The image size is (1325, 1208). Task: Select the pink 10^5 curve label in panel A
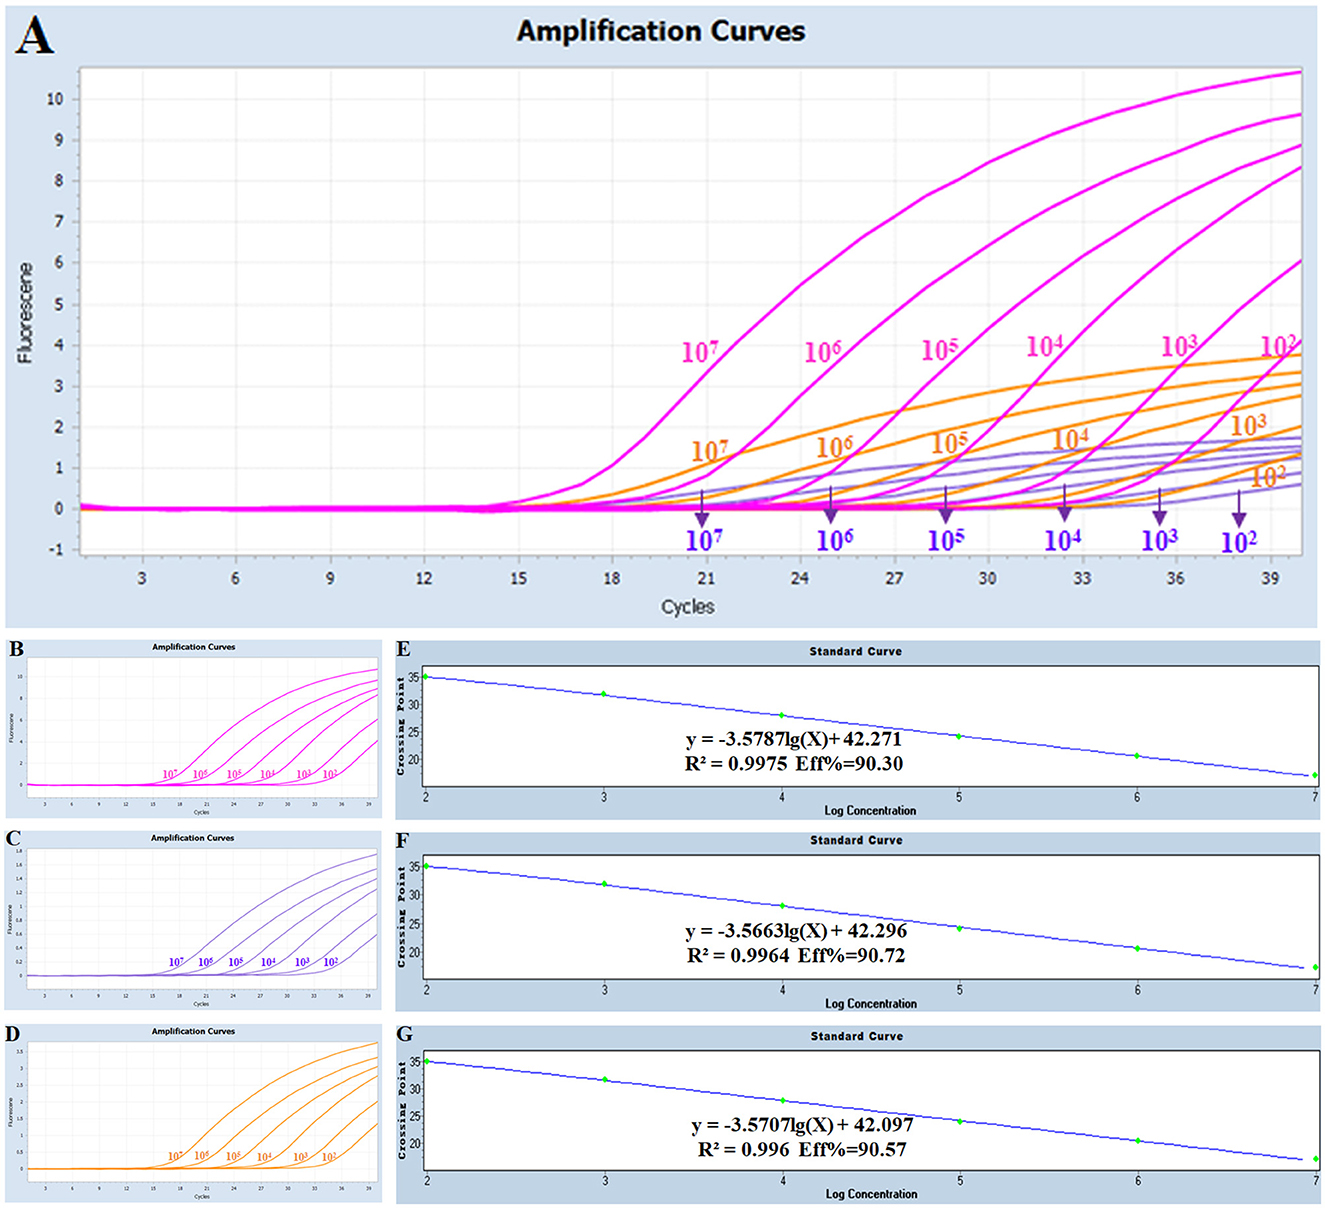940,349
